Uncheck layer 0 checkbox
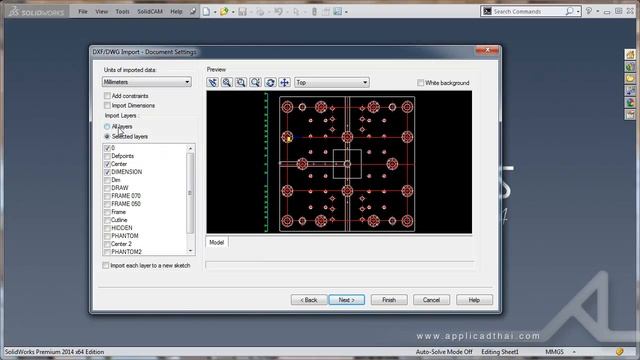Image resolution: width=640 pixels, height=360 pixels. point(107,148)
